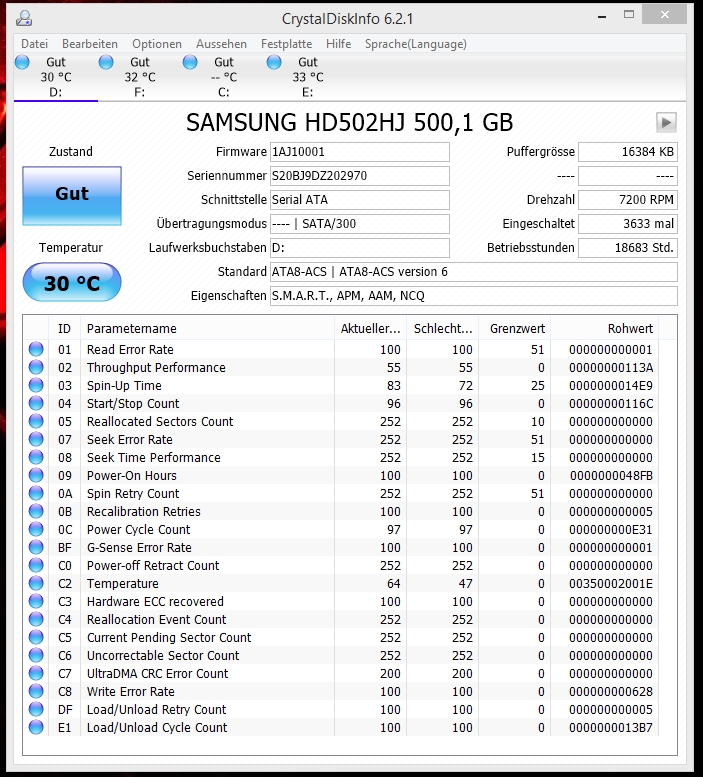Select drive F: tab at 32 °C
Screen dimensions: 703x777
click(140, 77)
